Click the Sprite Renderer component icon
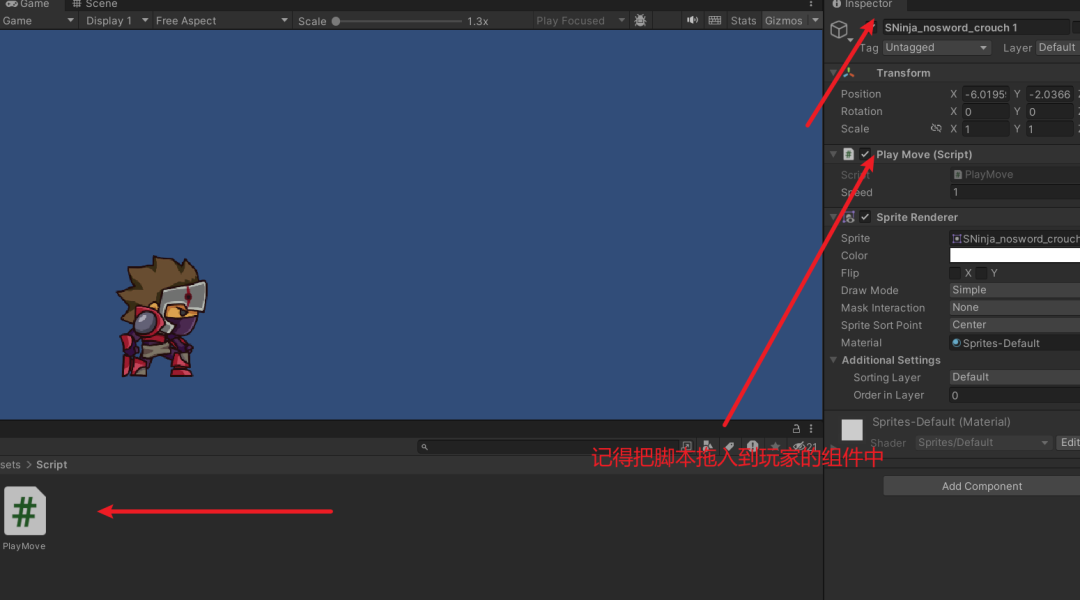Screen dimensions: 1080x600 coord(849,217)
